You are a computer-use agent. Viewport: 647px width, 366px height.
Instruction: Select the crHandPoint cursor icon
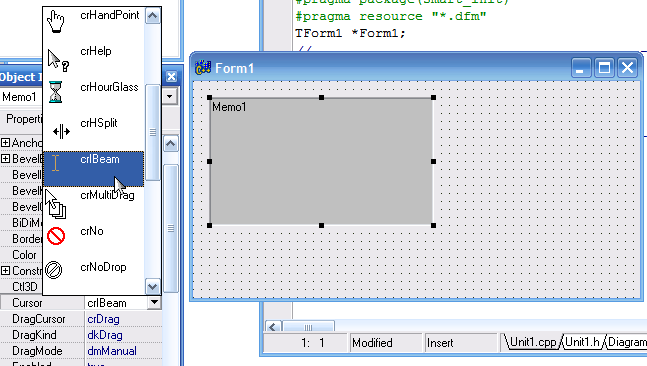click(x=56, y=21)
